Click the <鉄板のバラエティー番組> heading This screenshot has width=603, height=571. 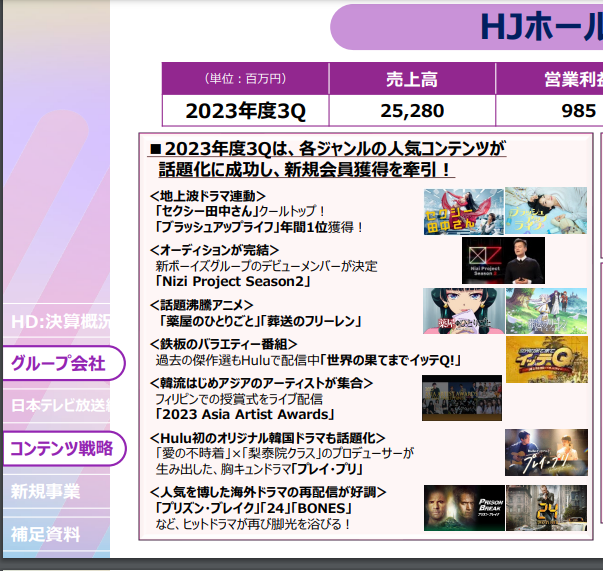coord(223,344)
